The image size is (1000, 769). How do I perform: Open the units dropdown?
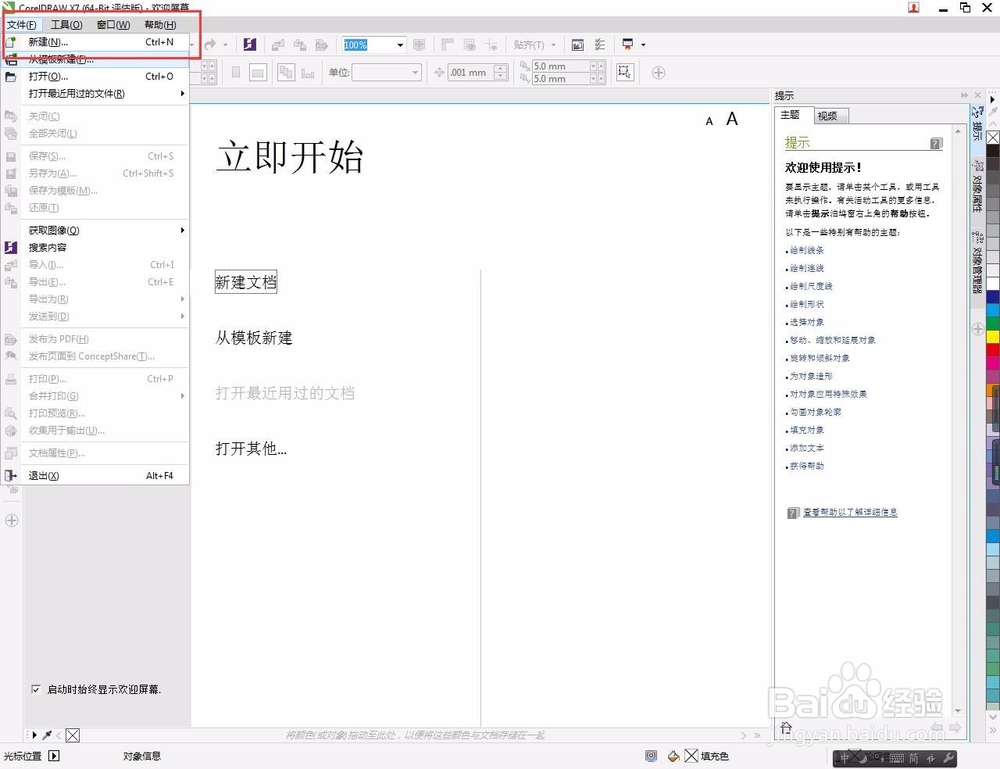(x=415, y=72)
